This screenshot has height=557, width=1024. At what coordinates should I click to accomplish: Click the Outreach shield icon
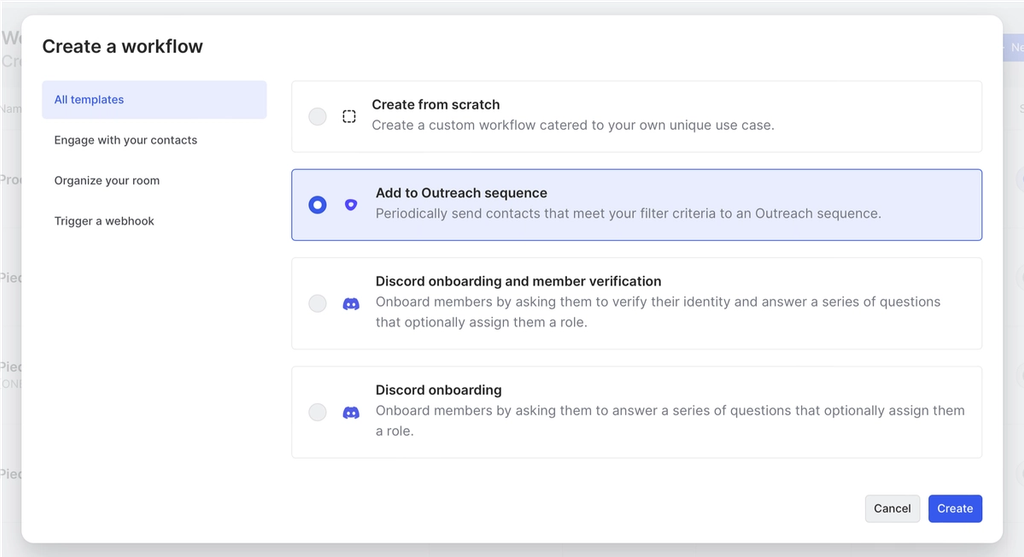pos(350,204)
